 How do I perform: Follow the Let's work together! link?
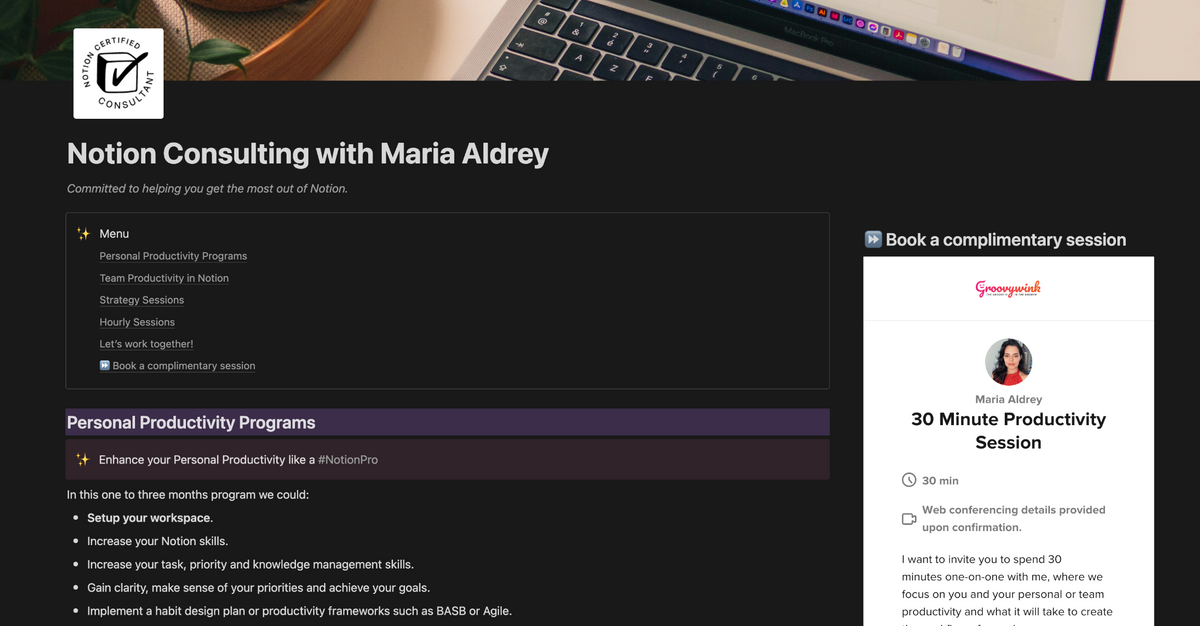pos(146,344)
